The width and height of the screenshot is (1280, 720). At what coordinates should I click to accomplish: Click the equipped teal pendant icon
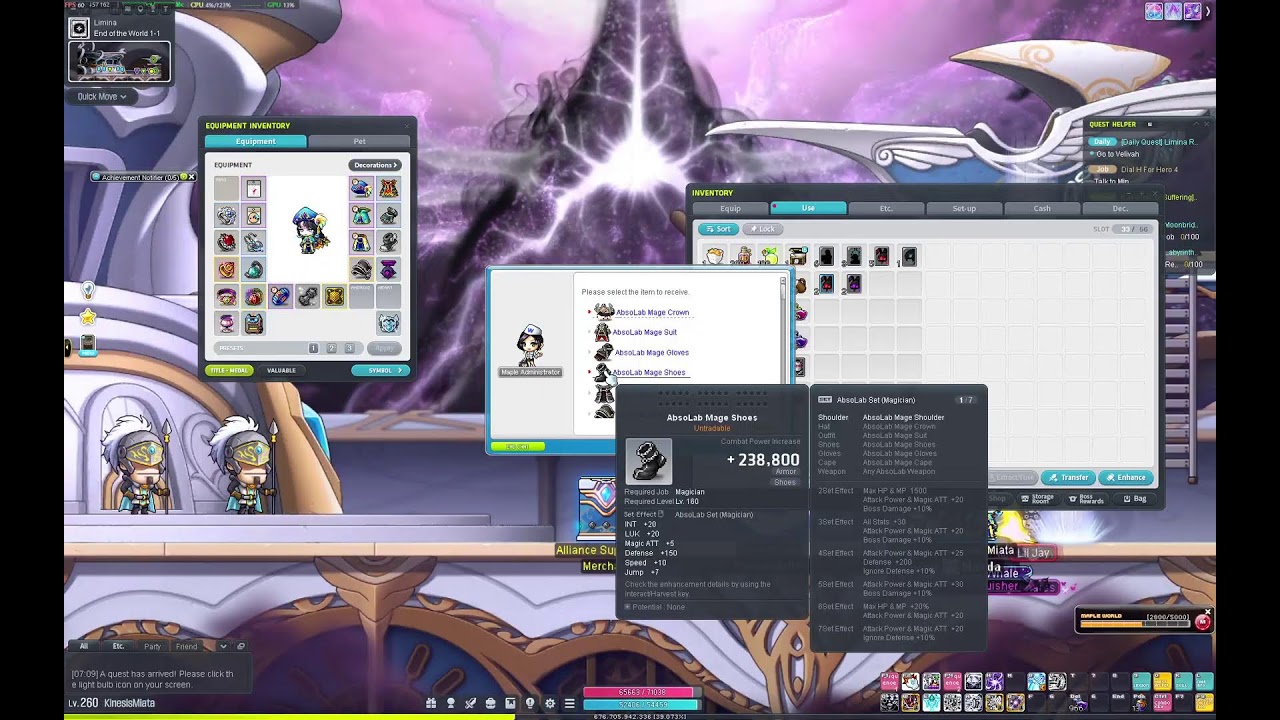[x=254, y=269]
